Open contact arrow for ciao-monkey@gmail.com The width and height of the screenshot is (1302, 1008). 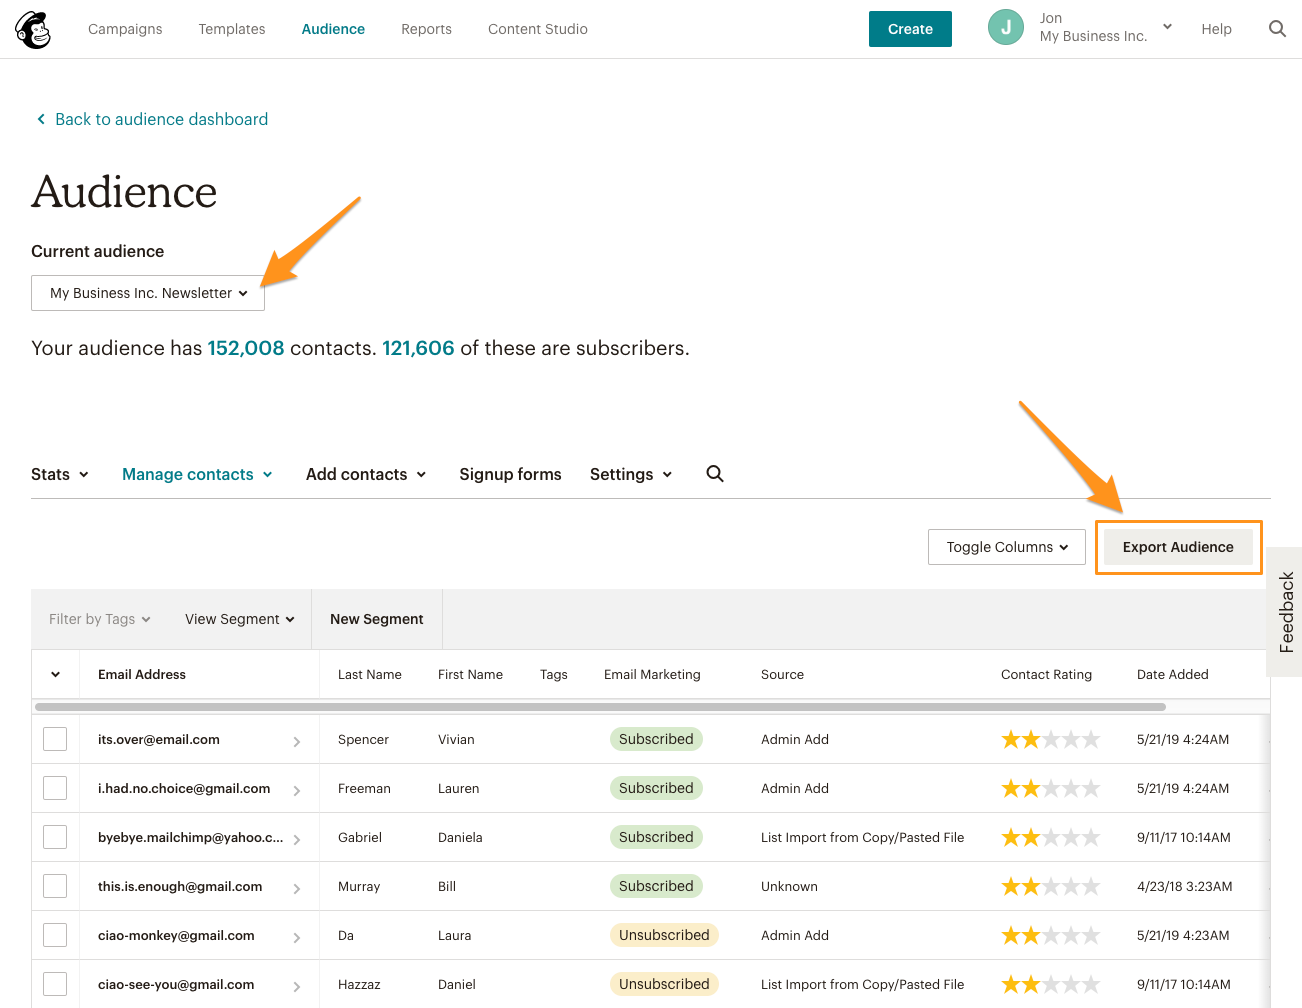click(297, 937)
